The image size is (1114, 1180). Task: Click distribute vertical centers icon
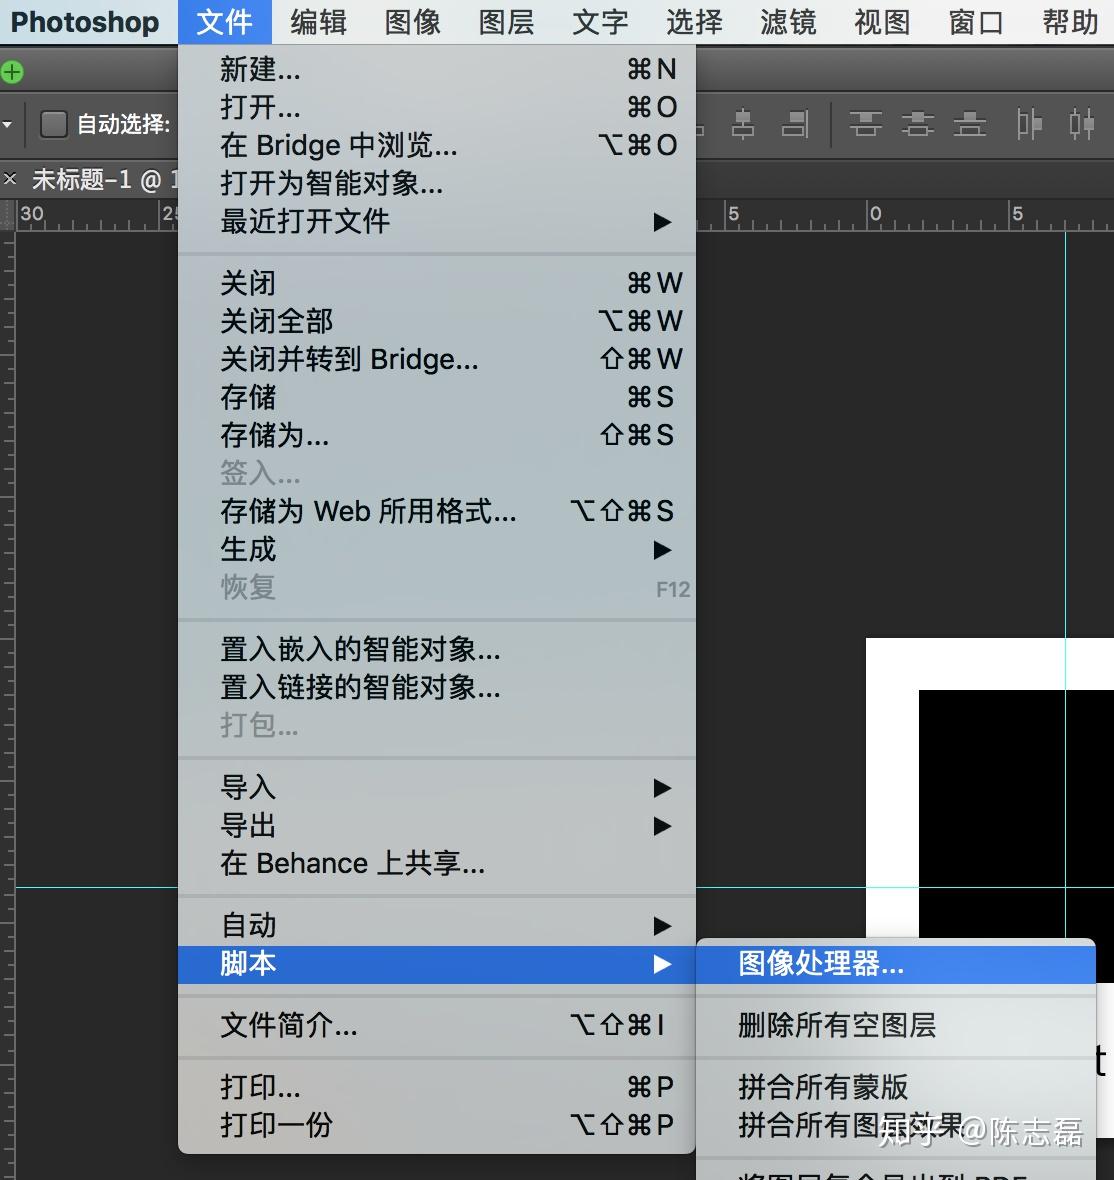click(918, 123)
